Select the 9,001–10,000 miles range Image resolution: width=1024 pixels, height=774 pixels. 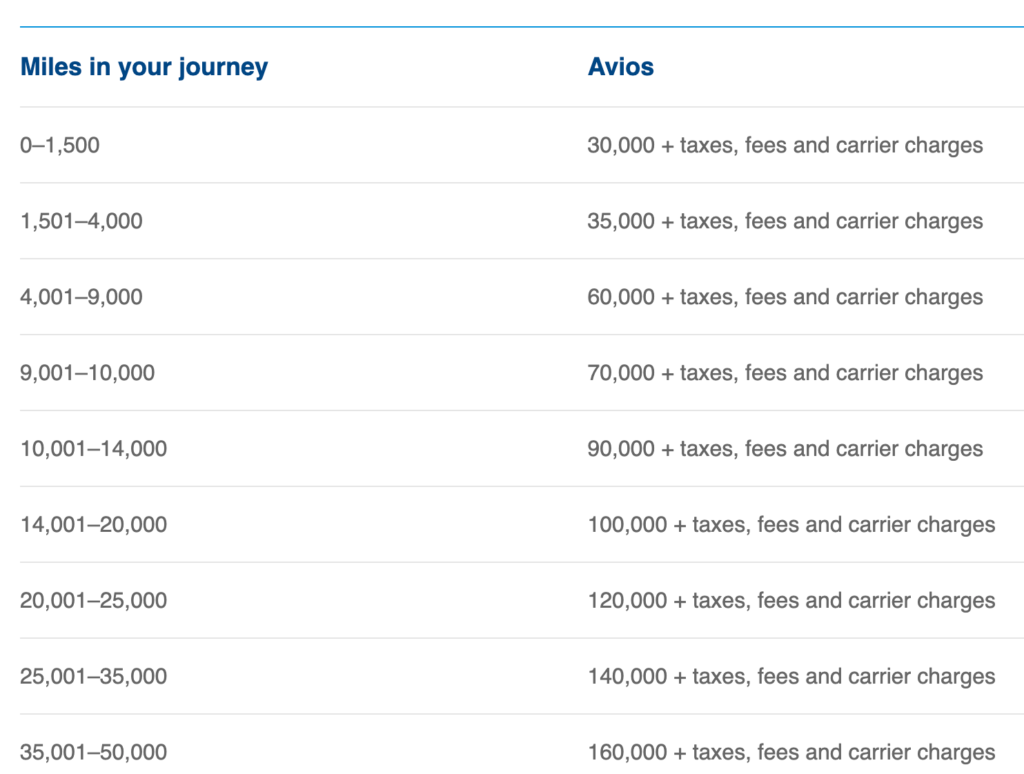pyautogui.click(x=88, y=372)
